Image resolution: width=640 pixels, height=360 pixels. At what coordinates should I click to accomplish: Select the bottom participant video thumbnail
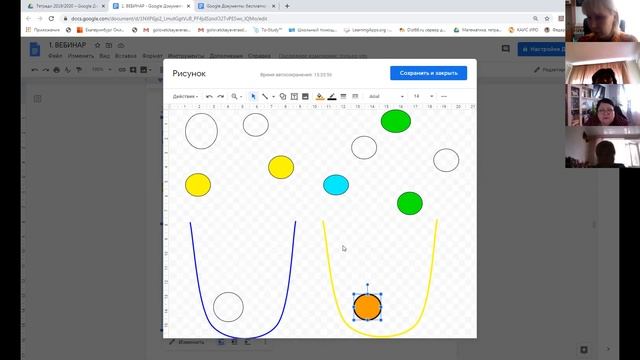602,147
